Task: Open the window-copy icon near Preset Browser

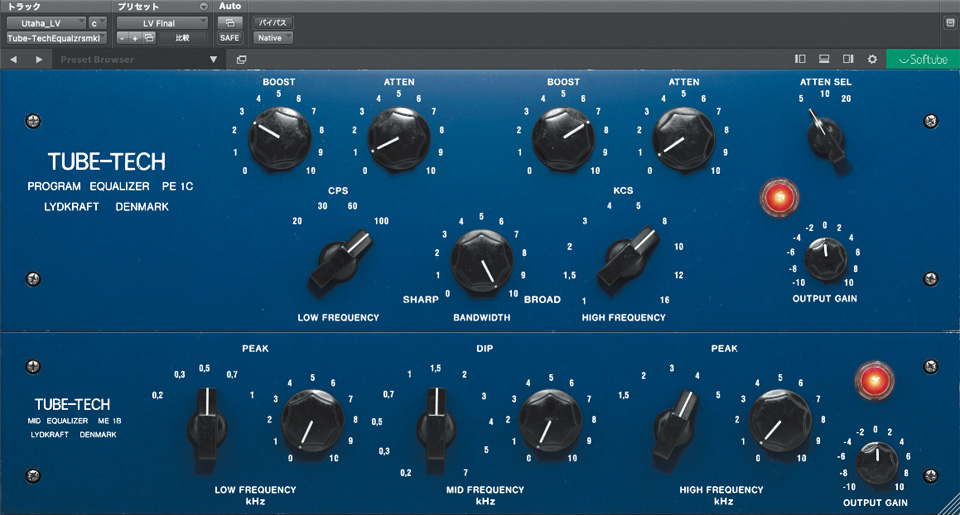Action: pos(241,59)
